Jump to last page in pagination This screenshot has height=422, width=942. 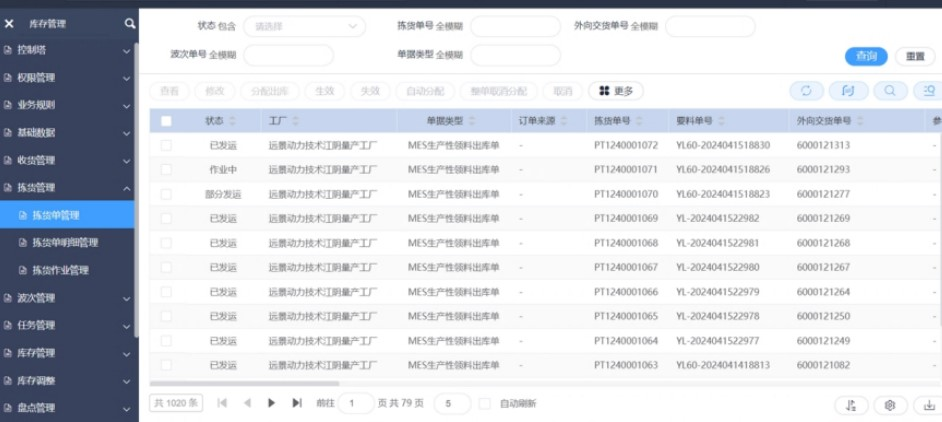coord(296,403)
